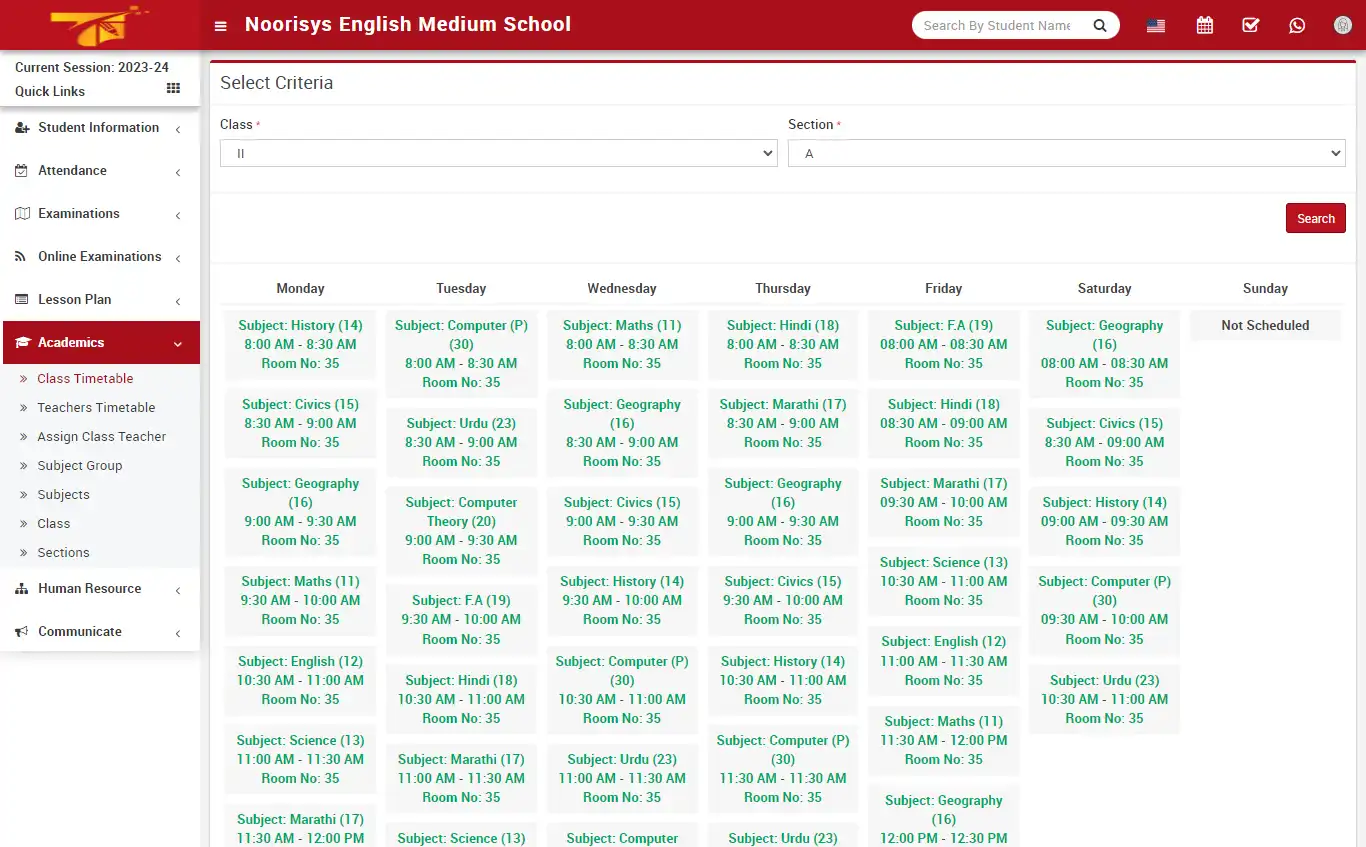The image size is (1366, 847).
Task: Open the user profile avatar
Action: point(1342,25)
